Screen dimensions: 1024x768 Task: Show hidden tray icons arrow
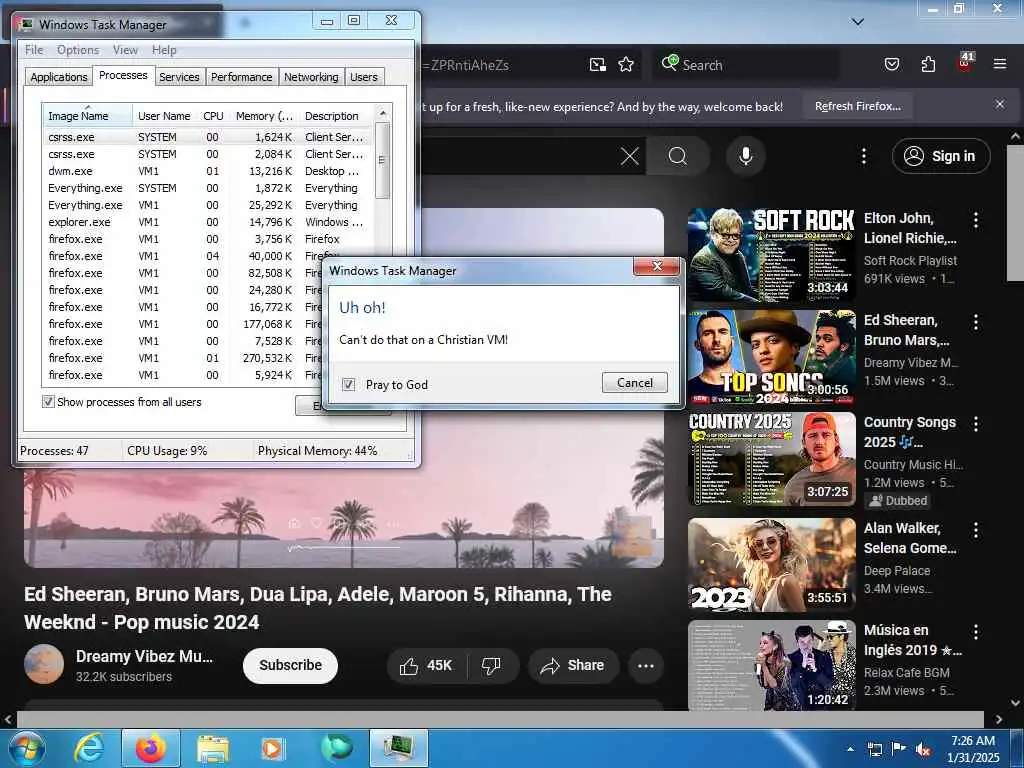tap(850, 750)
